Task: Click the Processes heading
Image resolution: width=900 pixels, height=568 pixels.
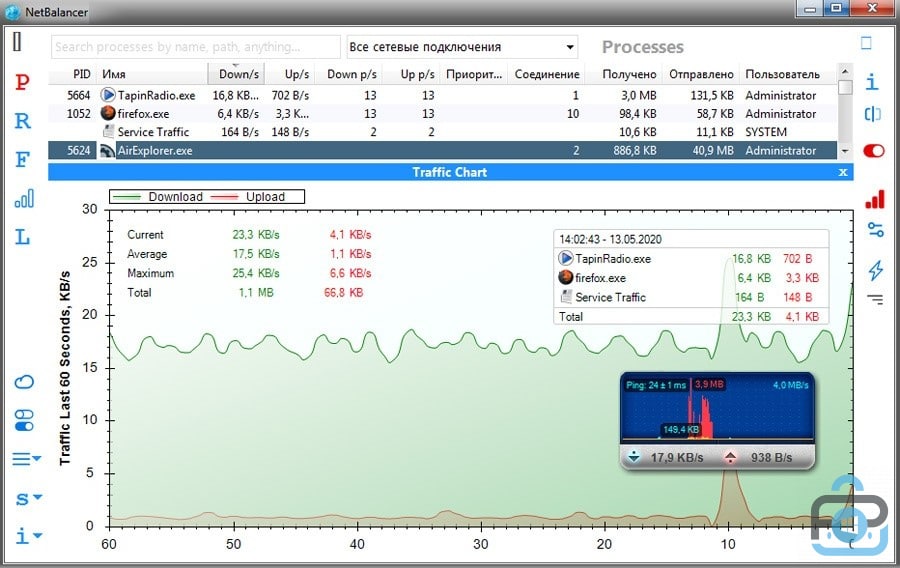Action: 642,47
